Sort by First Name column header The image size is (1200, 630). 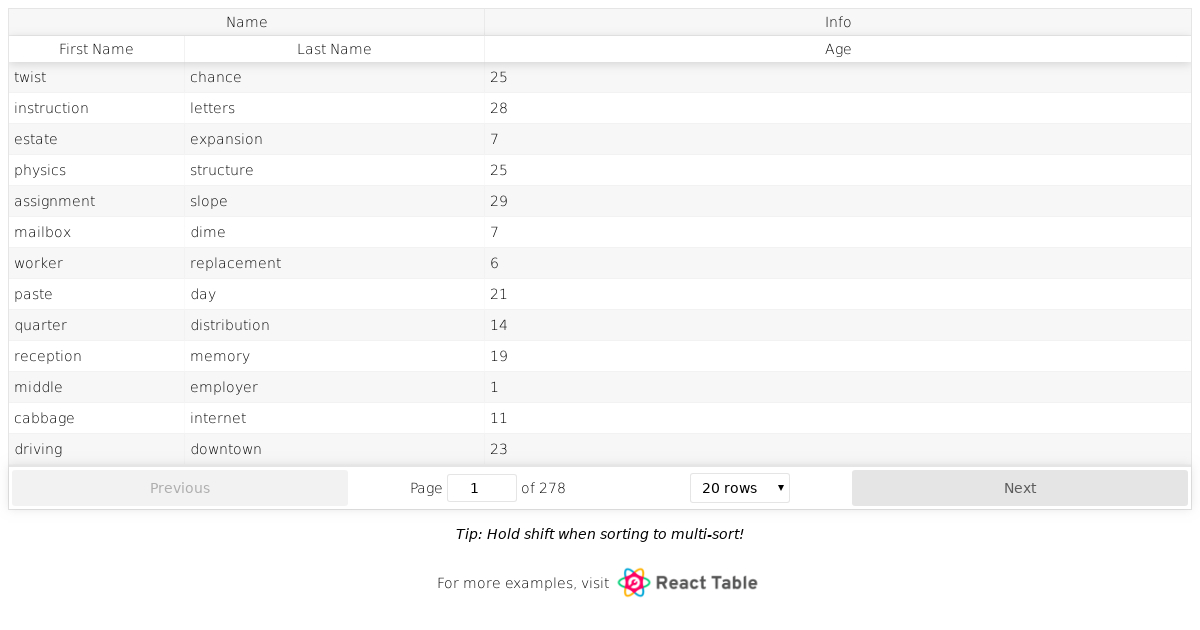96,49
